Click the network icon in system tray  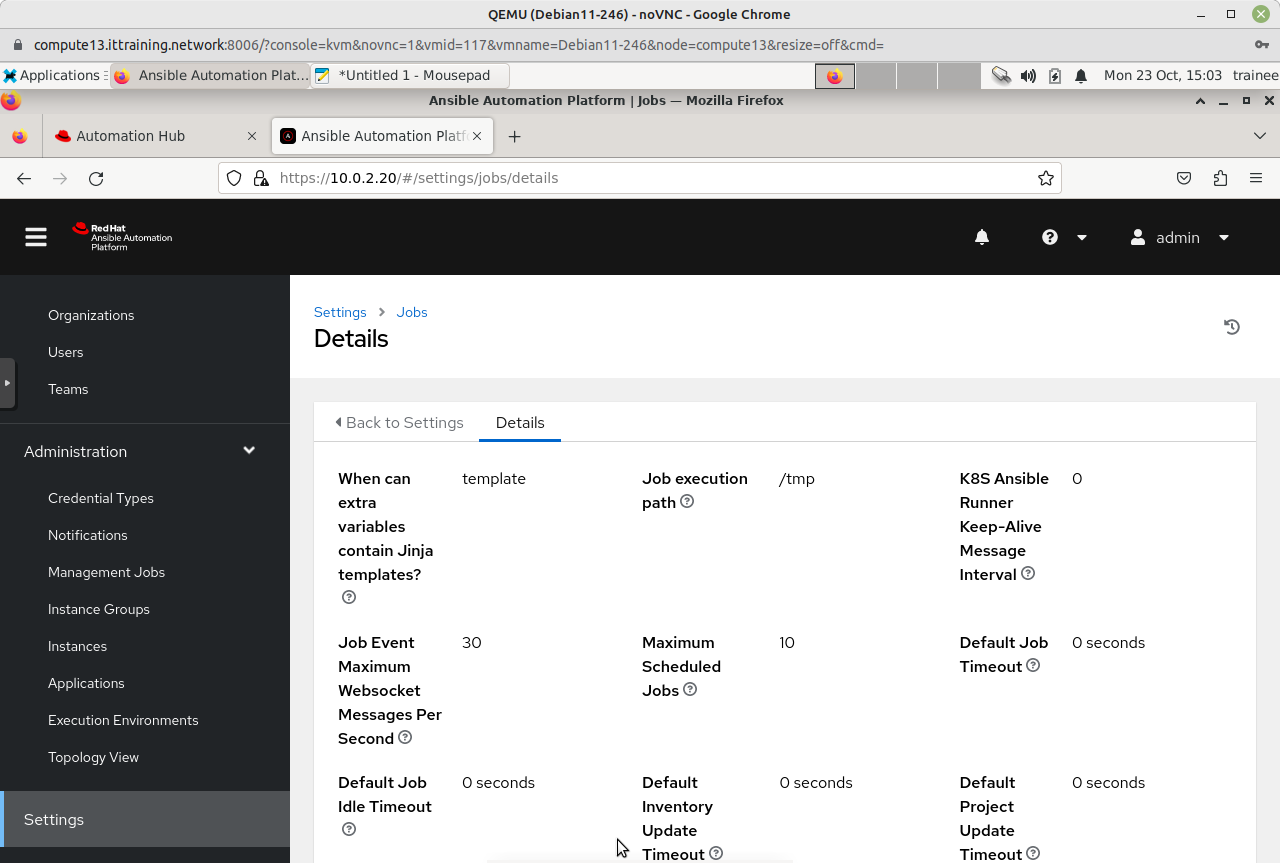[x=1001, y=75]
